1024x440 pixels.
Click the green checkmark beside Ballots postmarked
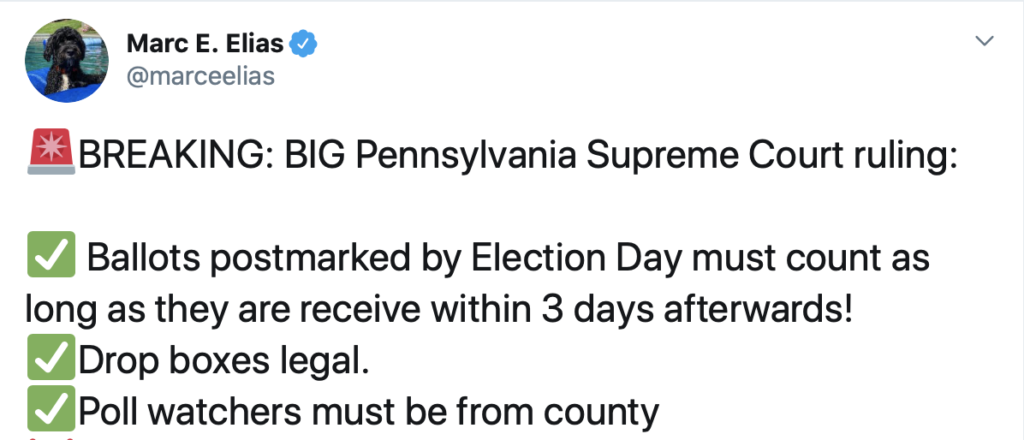click(51, 259)
